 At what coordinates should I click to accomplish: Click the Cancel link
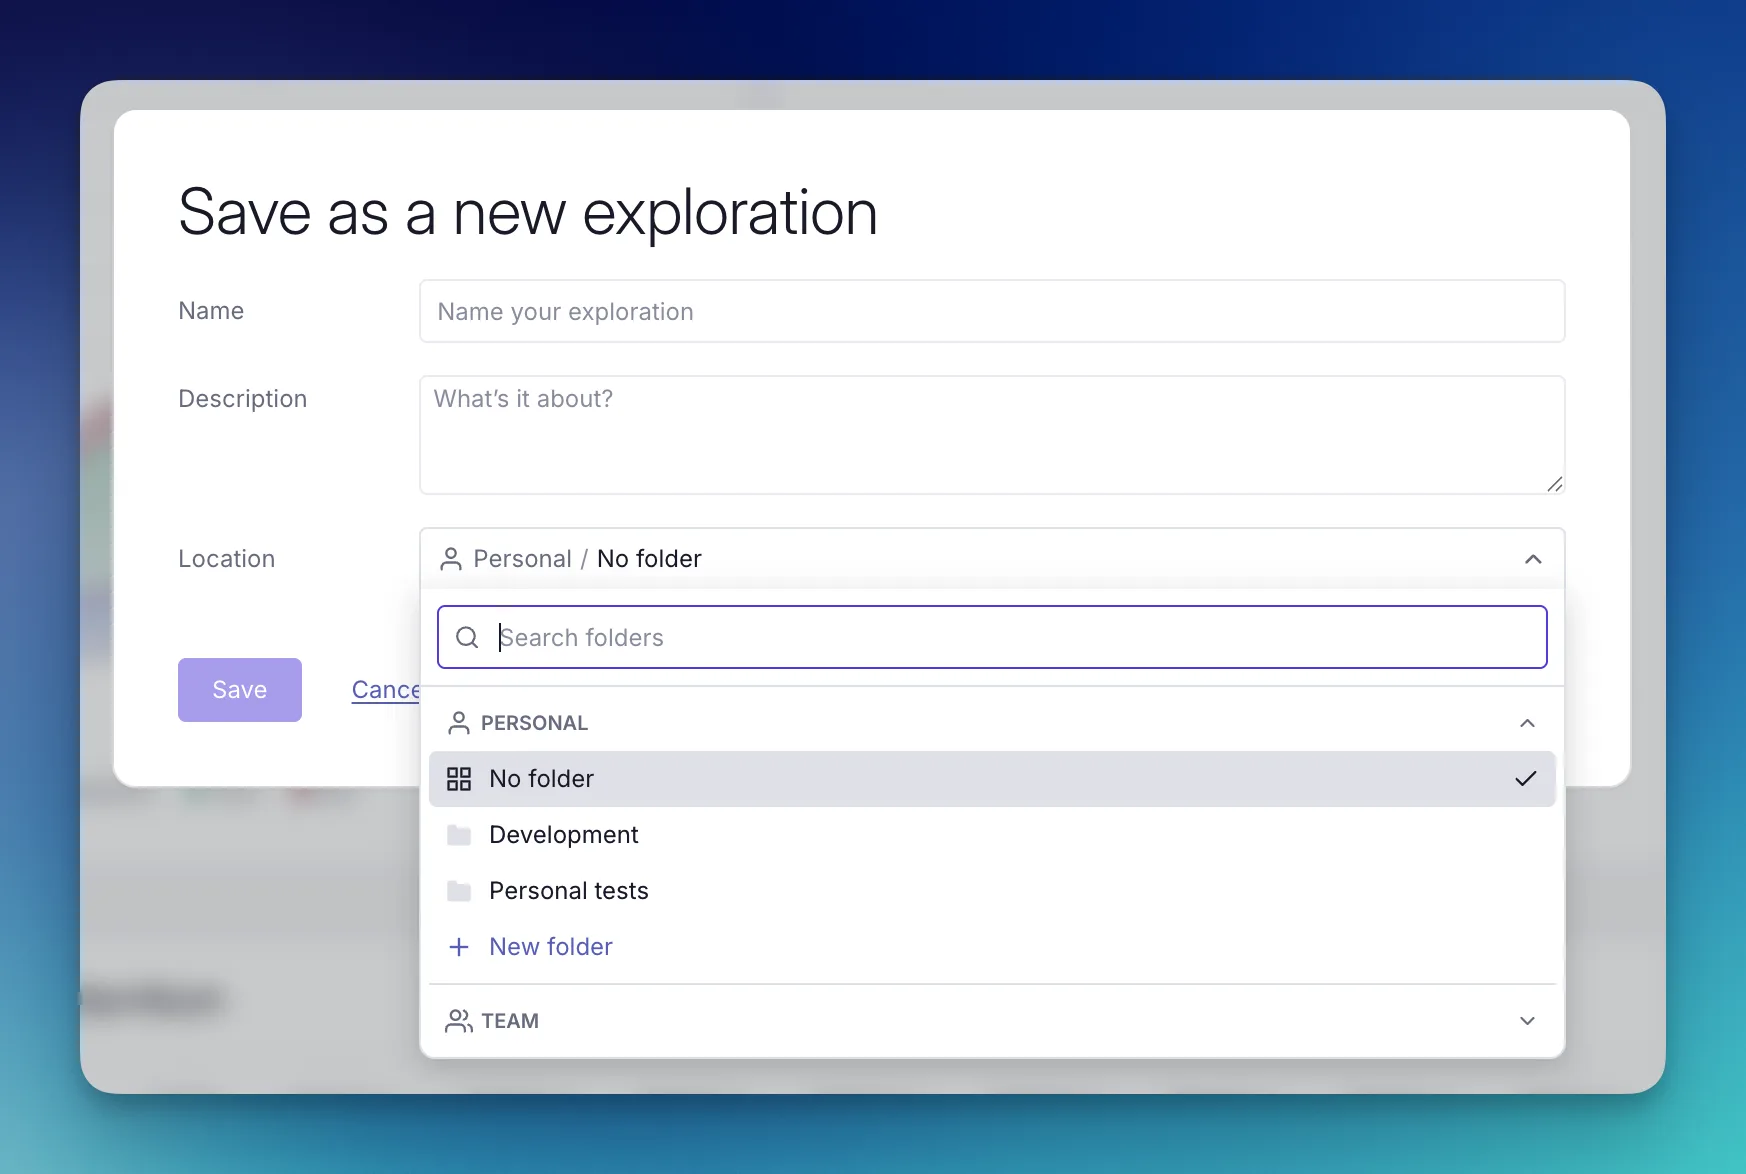[x=386, y=690]
